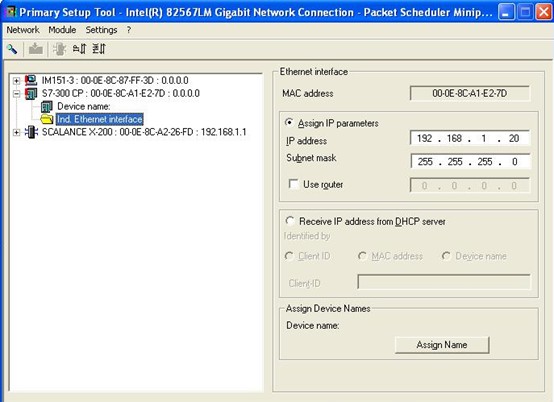Viewport: 554px width, 402px height.
Task: Select the SCALANCE X-200 switch icon
Action: [x=31, y=132]
